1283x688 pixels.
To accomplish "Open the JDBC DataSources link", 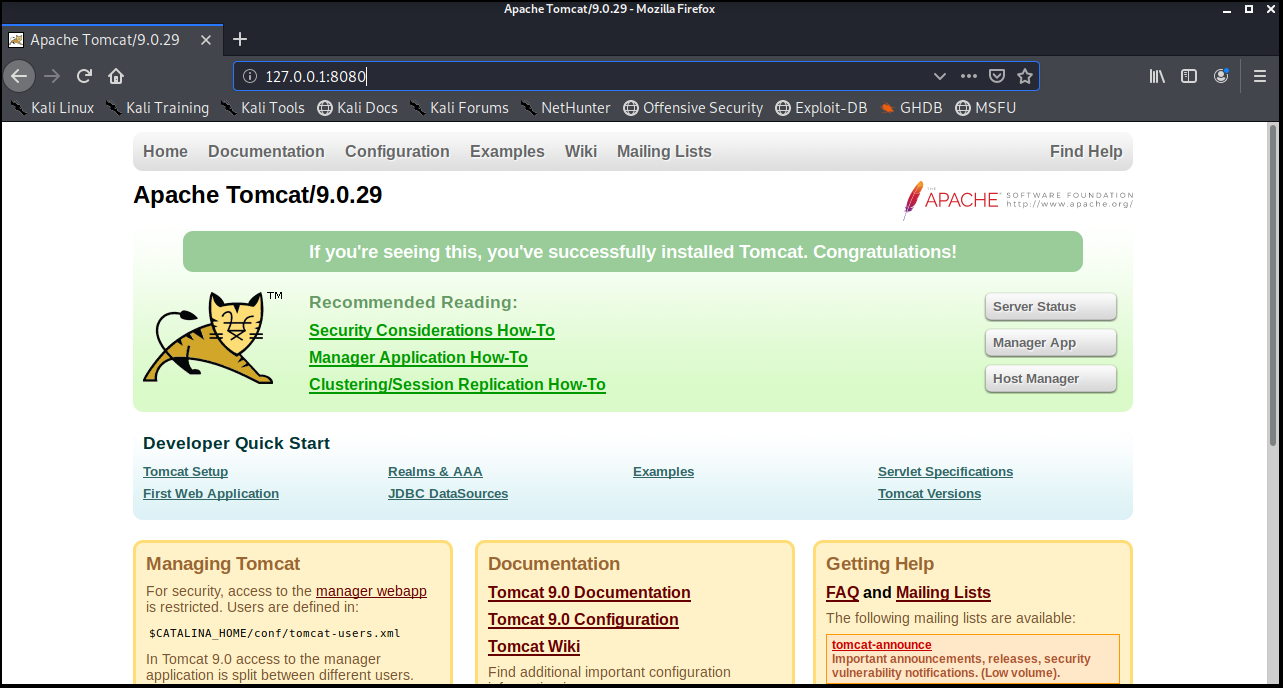I will click(x=448, y=494).
